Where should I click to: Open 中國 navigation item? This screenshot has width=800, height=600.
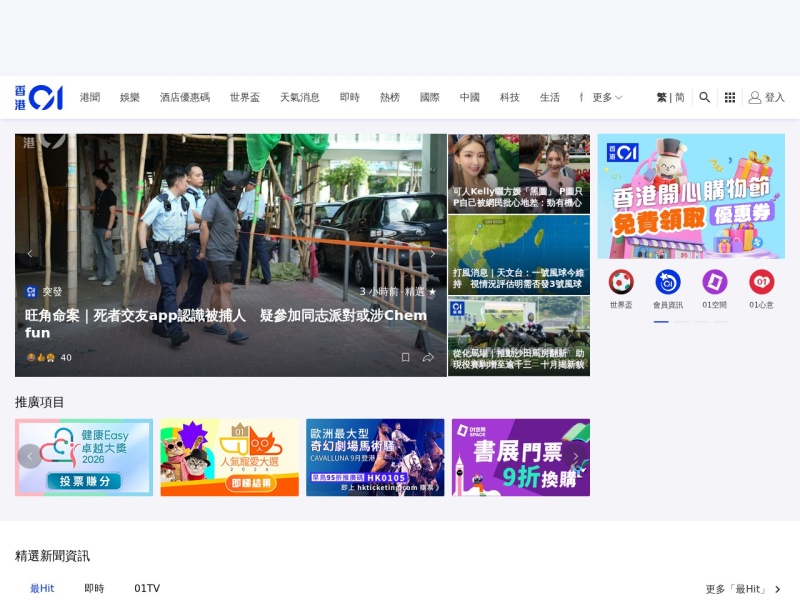pyautogui.click(x=469, y=97)
